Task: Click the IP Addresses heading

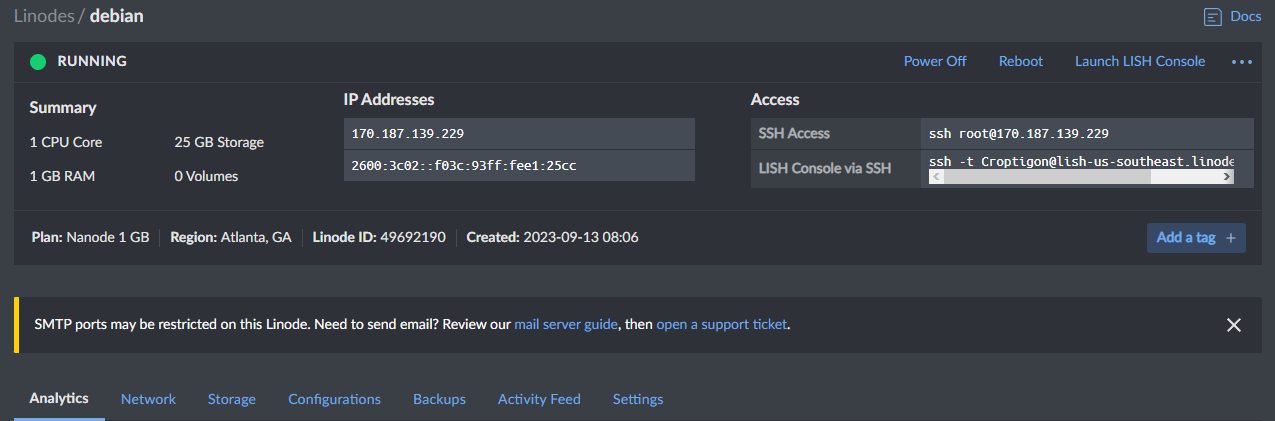Action: tap(389, 100)
